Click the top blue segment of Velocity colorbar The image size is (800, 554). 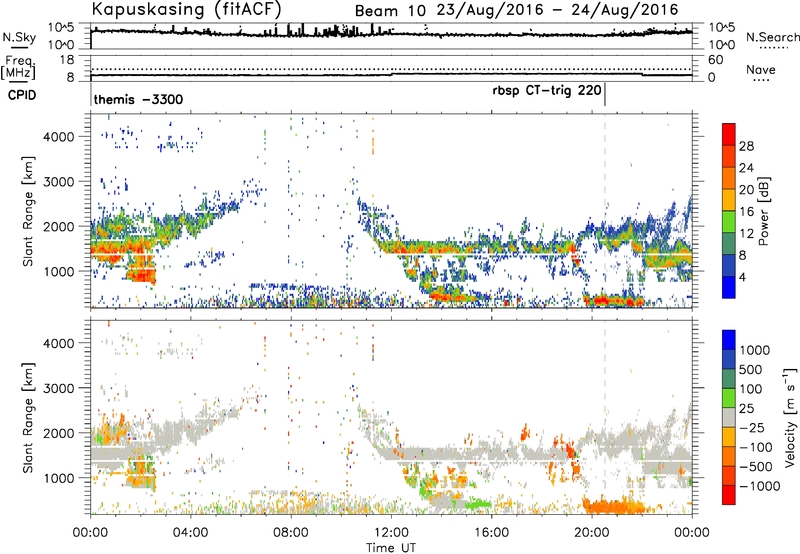pyautogui.click(x=729, y=340)
